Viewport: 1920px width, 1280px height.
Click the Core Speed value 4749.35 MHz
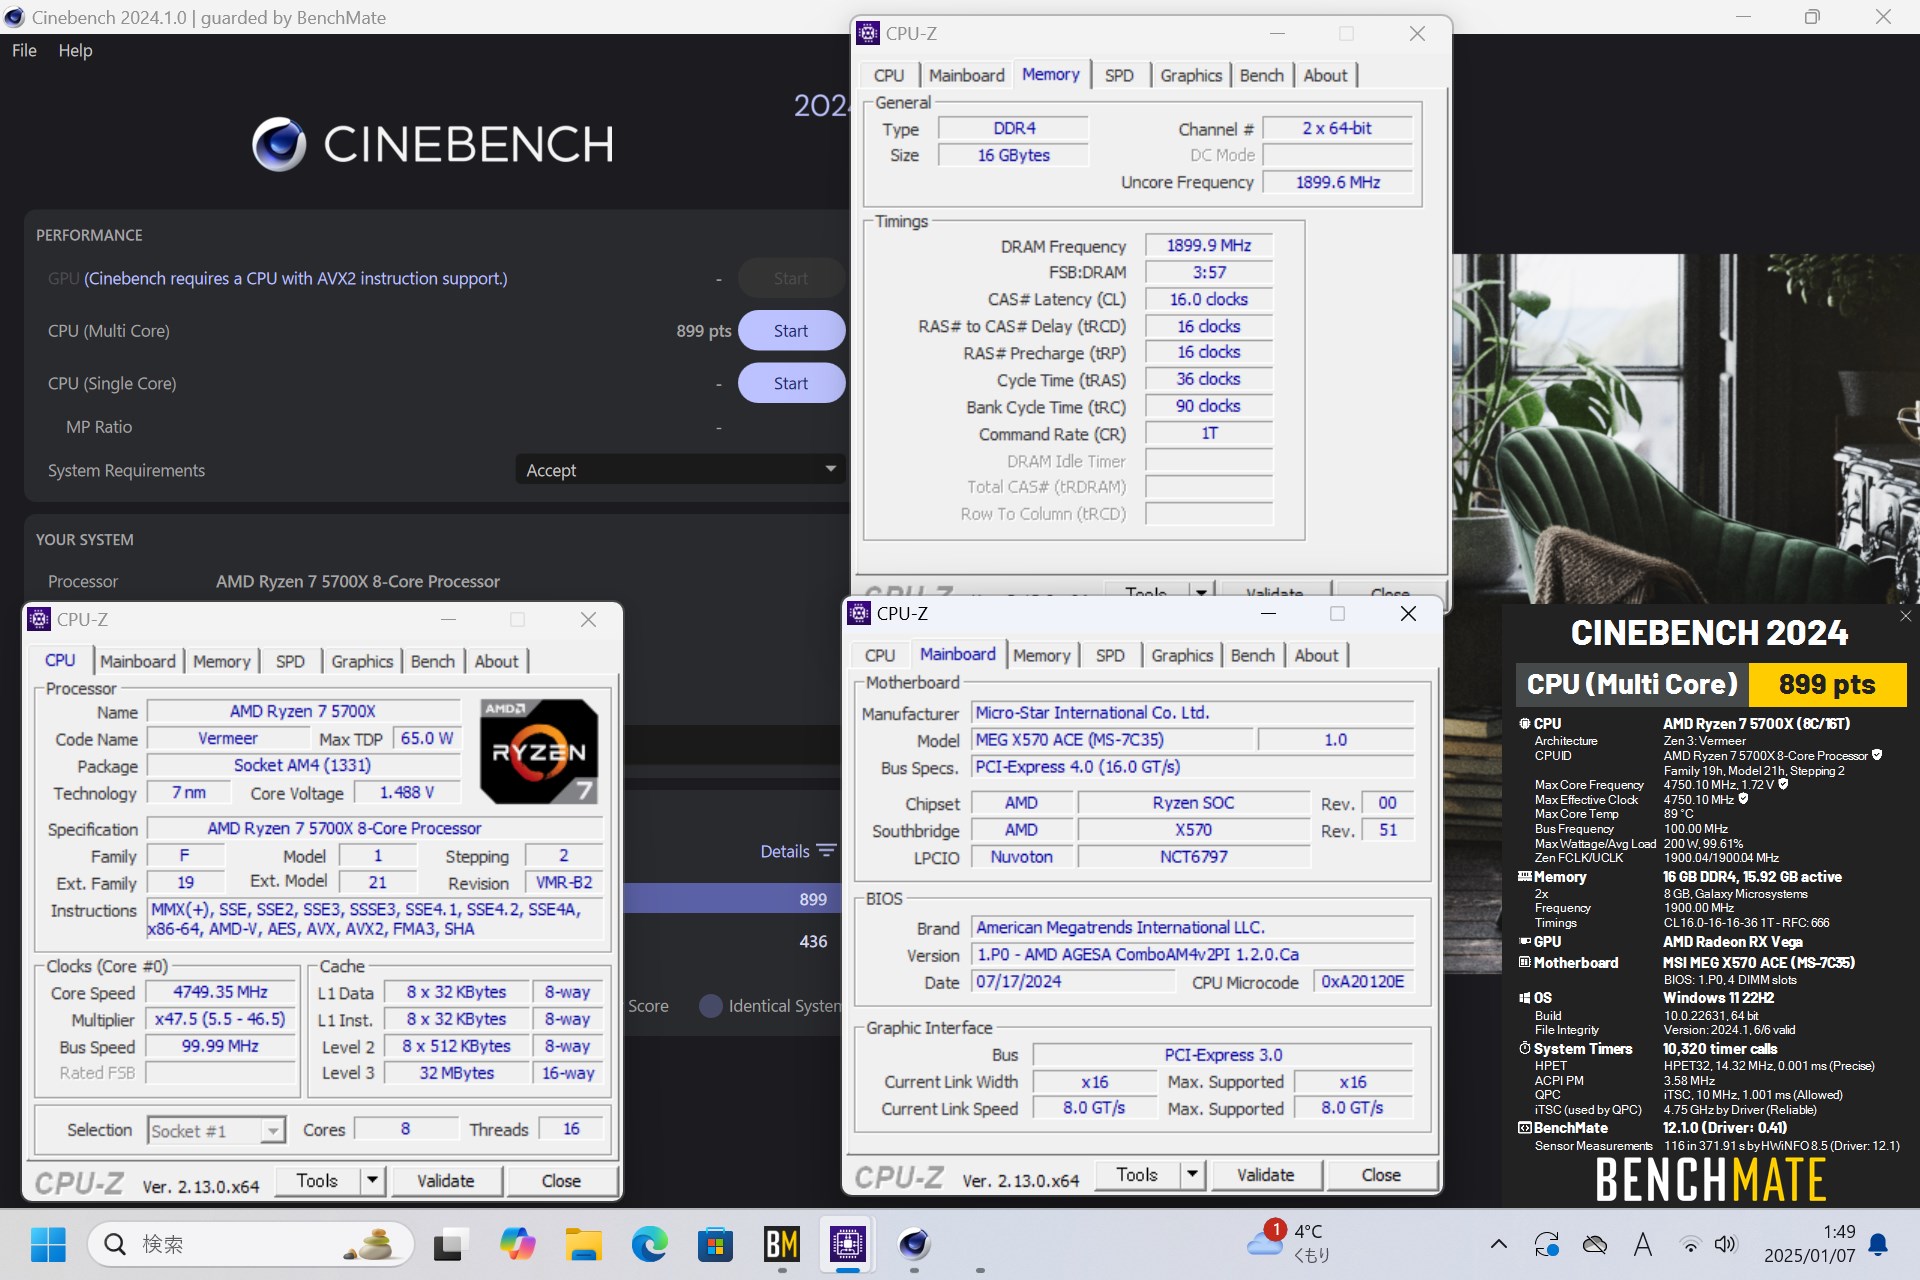pos(220,992)
